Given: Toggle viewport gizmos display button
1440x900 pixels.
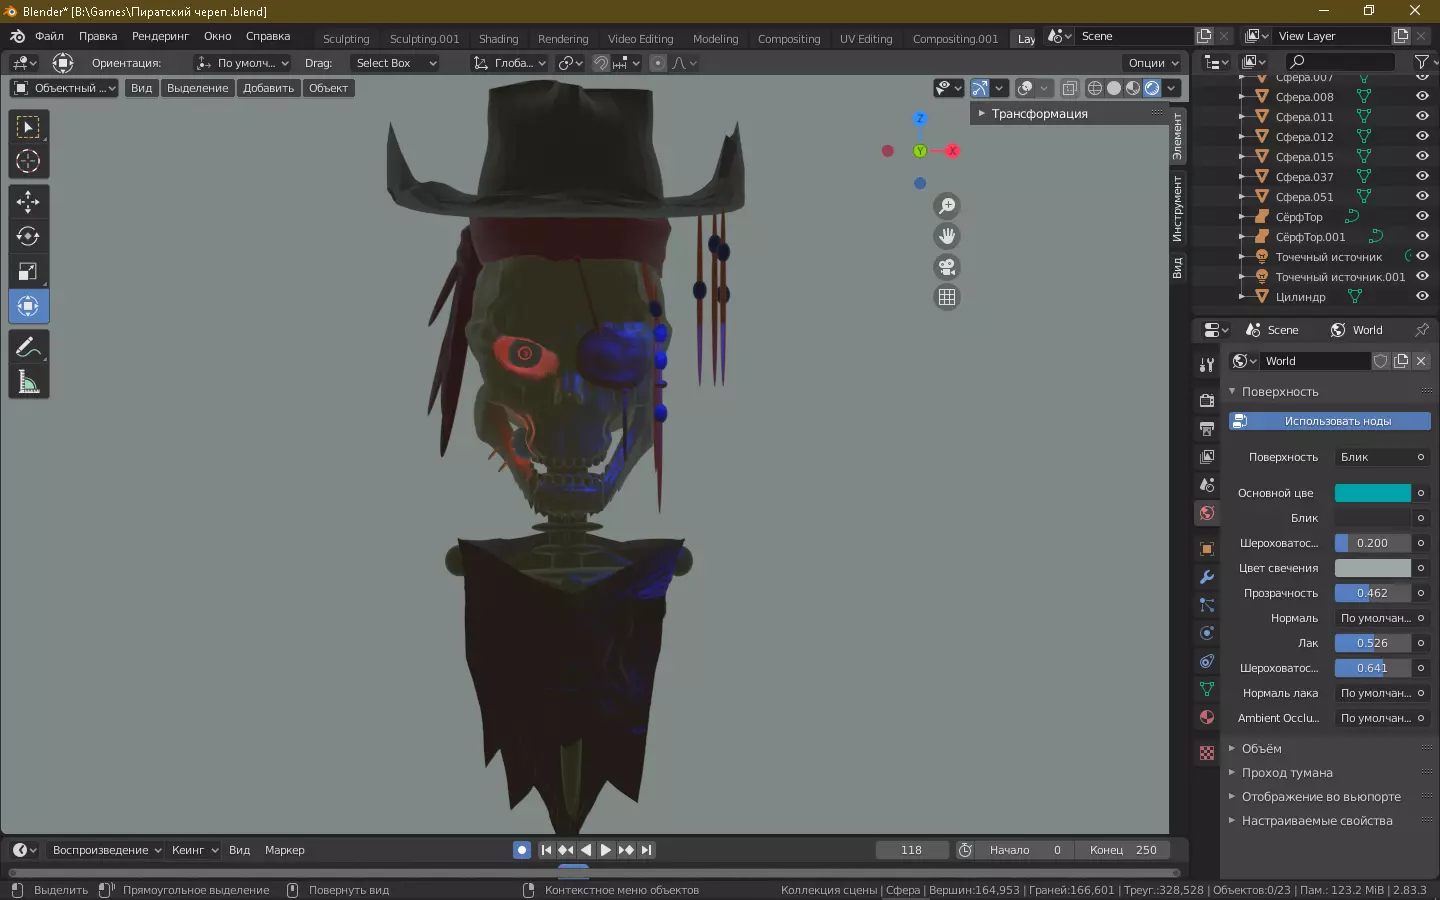Looking at the screenshot, I should (x=980, y=88).
